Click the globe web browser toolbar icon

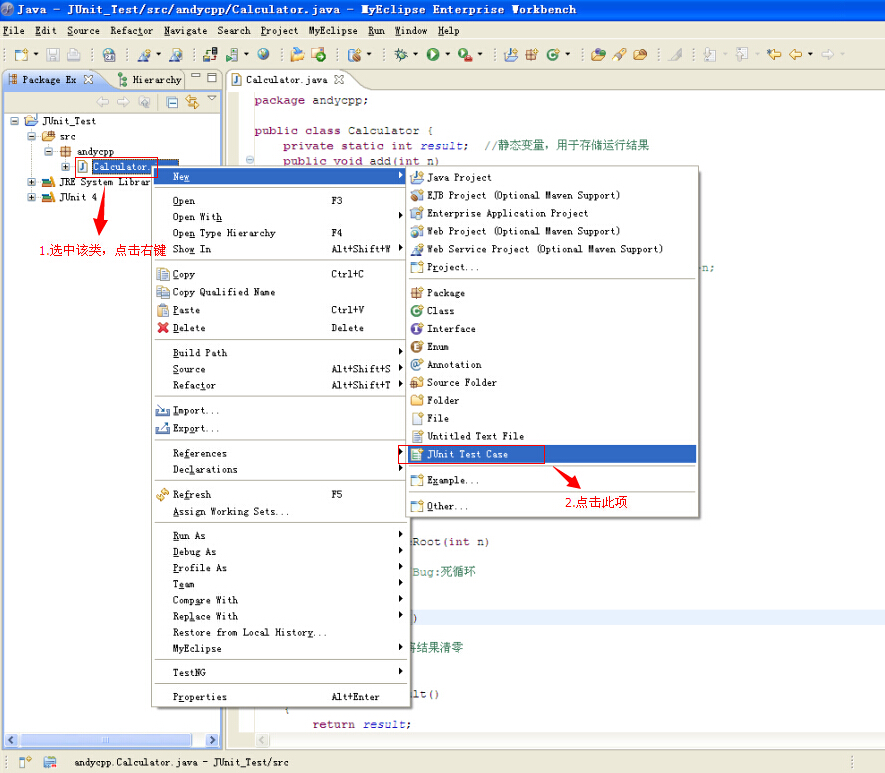coord(264,54)
